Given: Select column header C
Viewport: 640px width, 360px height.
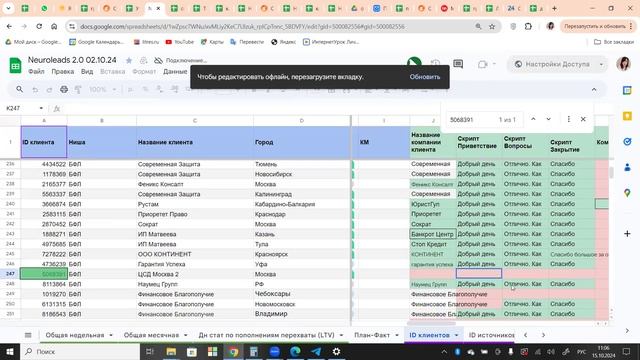Looking at the screenshot, I should 195,120.
